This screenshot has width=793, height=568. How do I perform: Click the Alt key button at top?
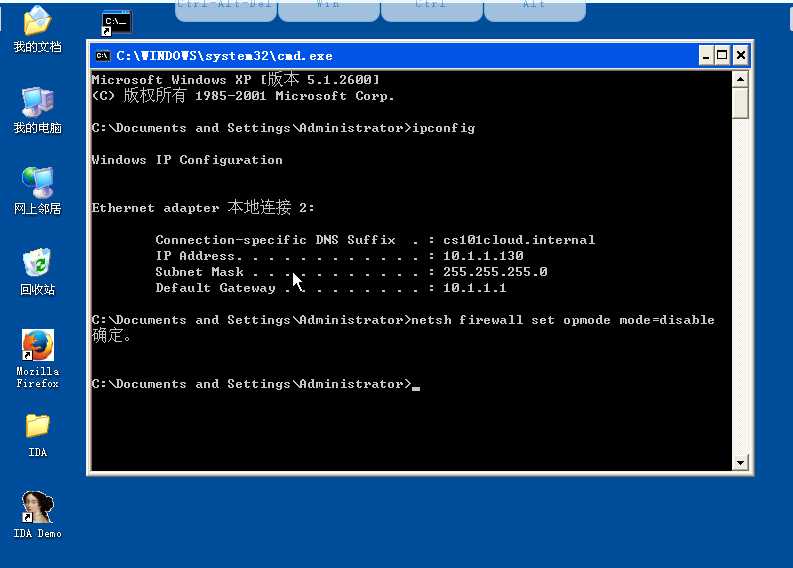535,10
